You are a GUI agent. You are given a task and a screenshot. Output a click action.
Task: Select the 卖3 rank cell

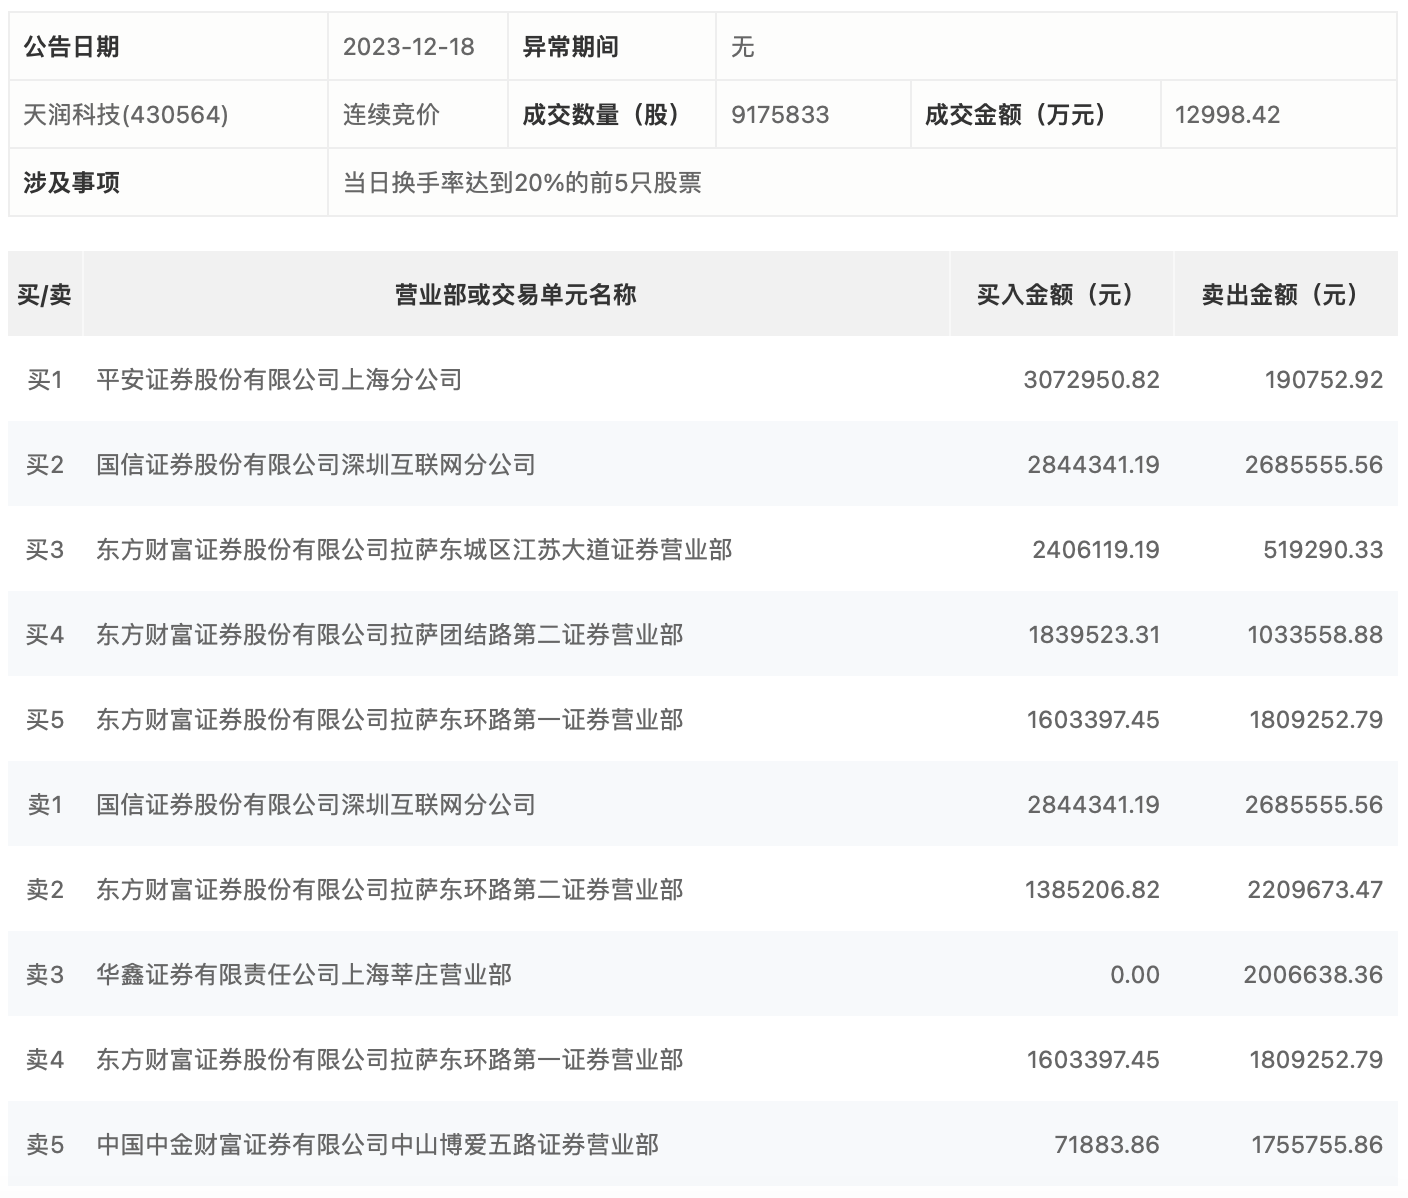[45, 975]
